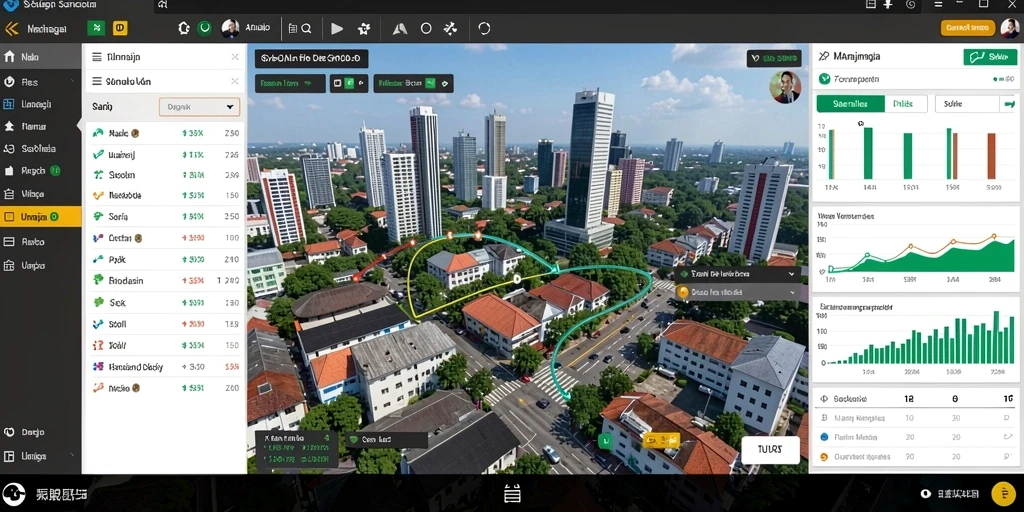The width and height of the screenshot is (1024, 512).
Task: Toggle the white square box in map toolbar
Action: tap(338, 84)
